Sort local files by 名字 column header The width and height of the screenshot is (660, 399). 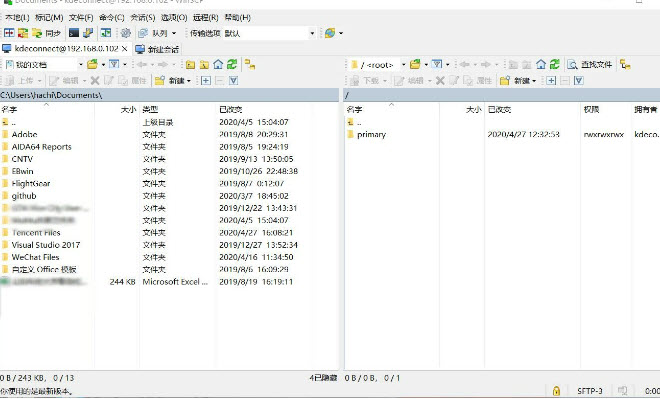(x=47, y=109)
